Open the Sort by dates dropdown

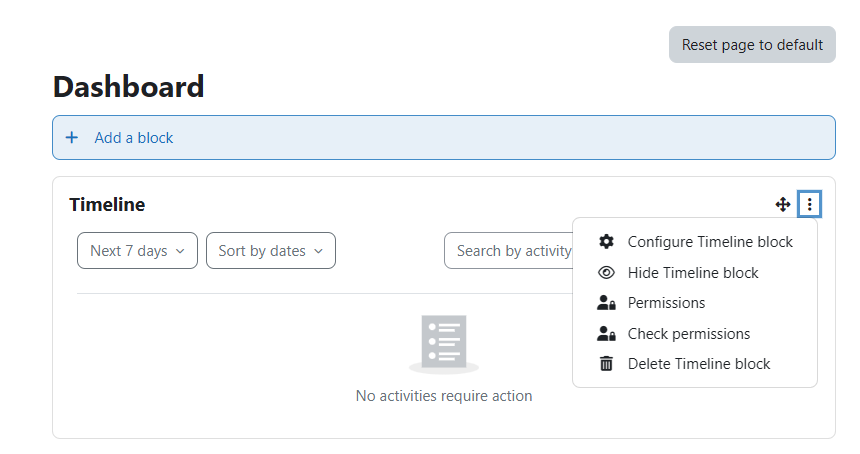pyautogui.click(x=271, y=251)
